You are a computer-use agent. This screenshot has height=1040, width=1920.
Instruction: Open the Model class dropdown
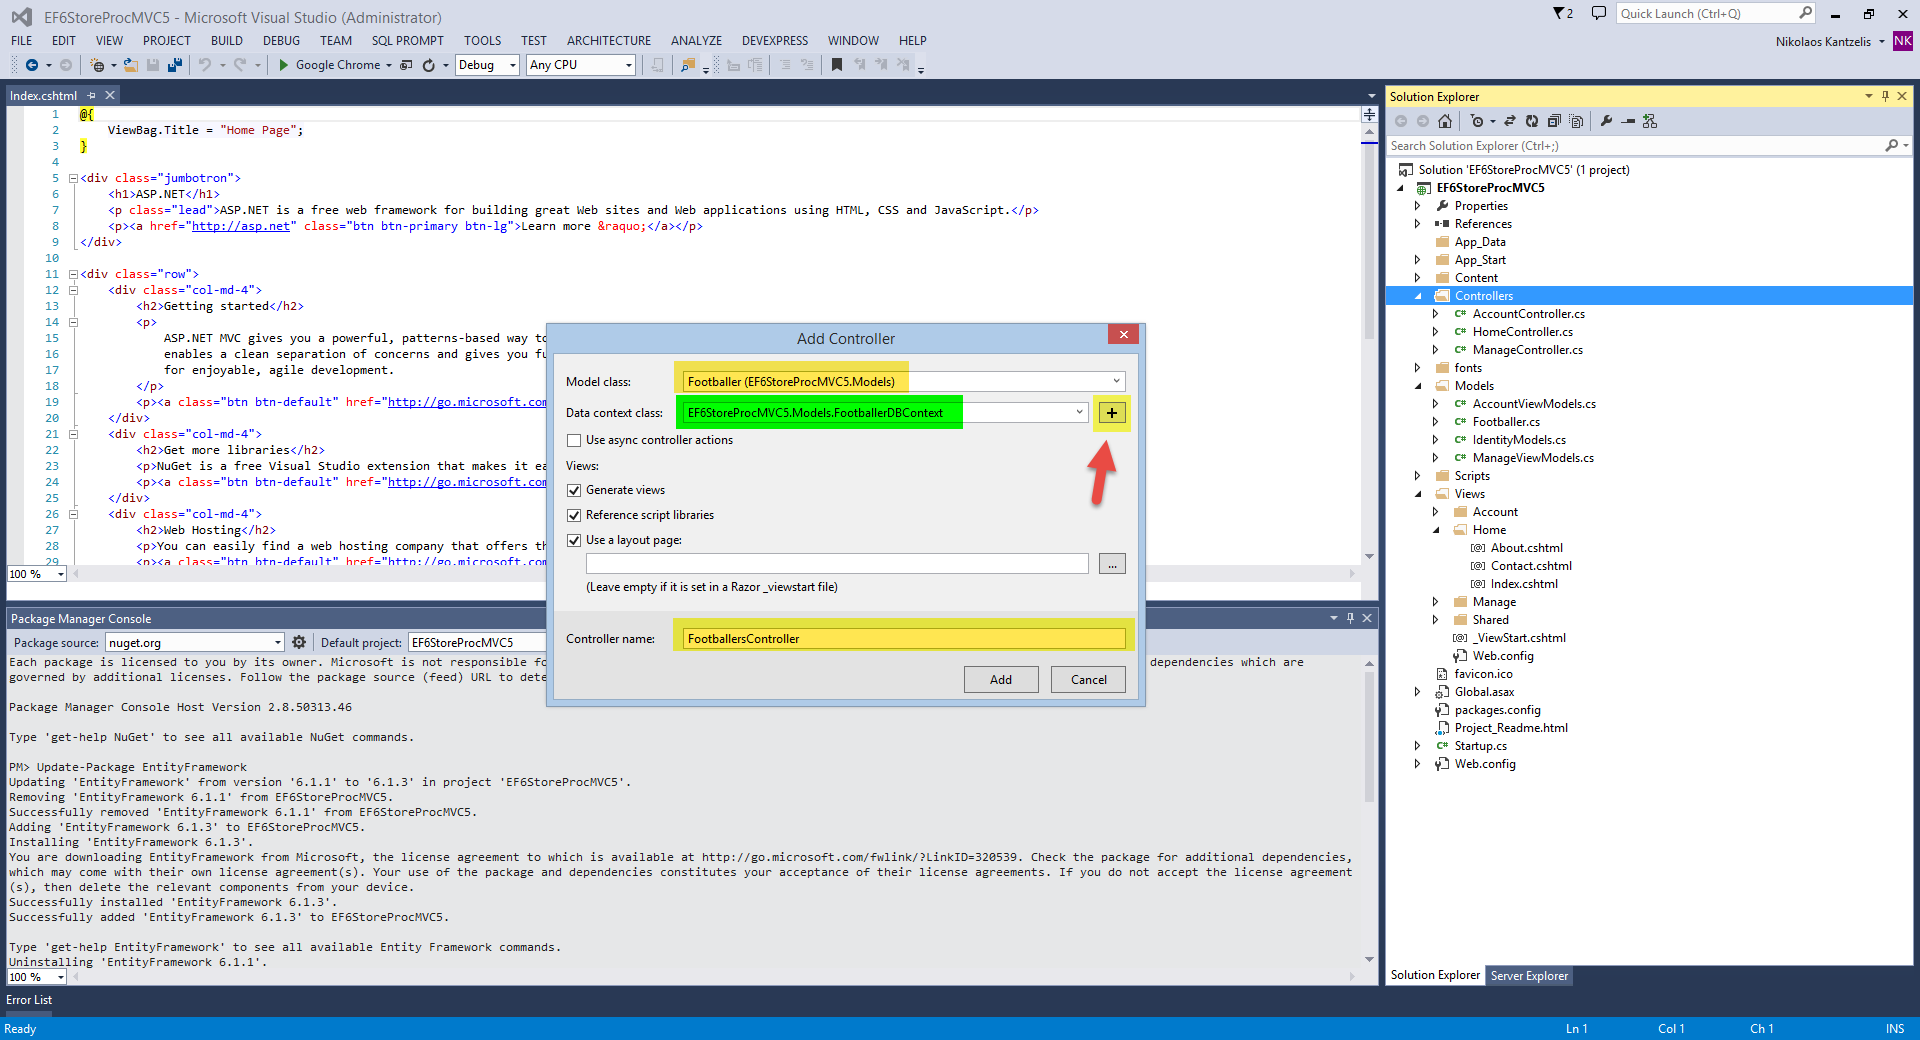tap(1116, 381)
